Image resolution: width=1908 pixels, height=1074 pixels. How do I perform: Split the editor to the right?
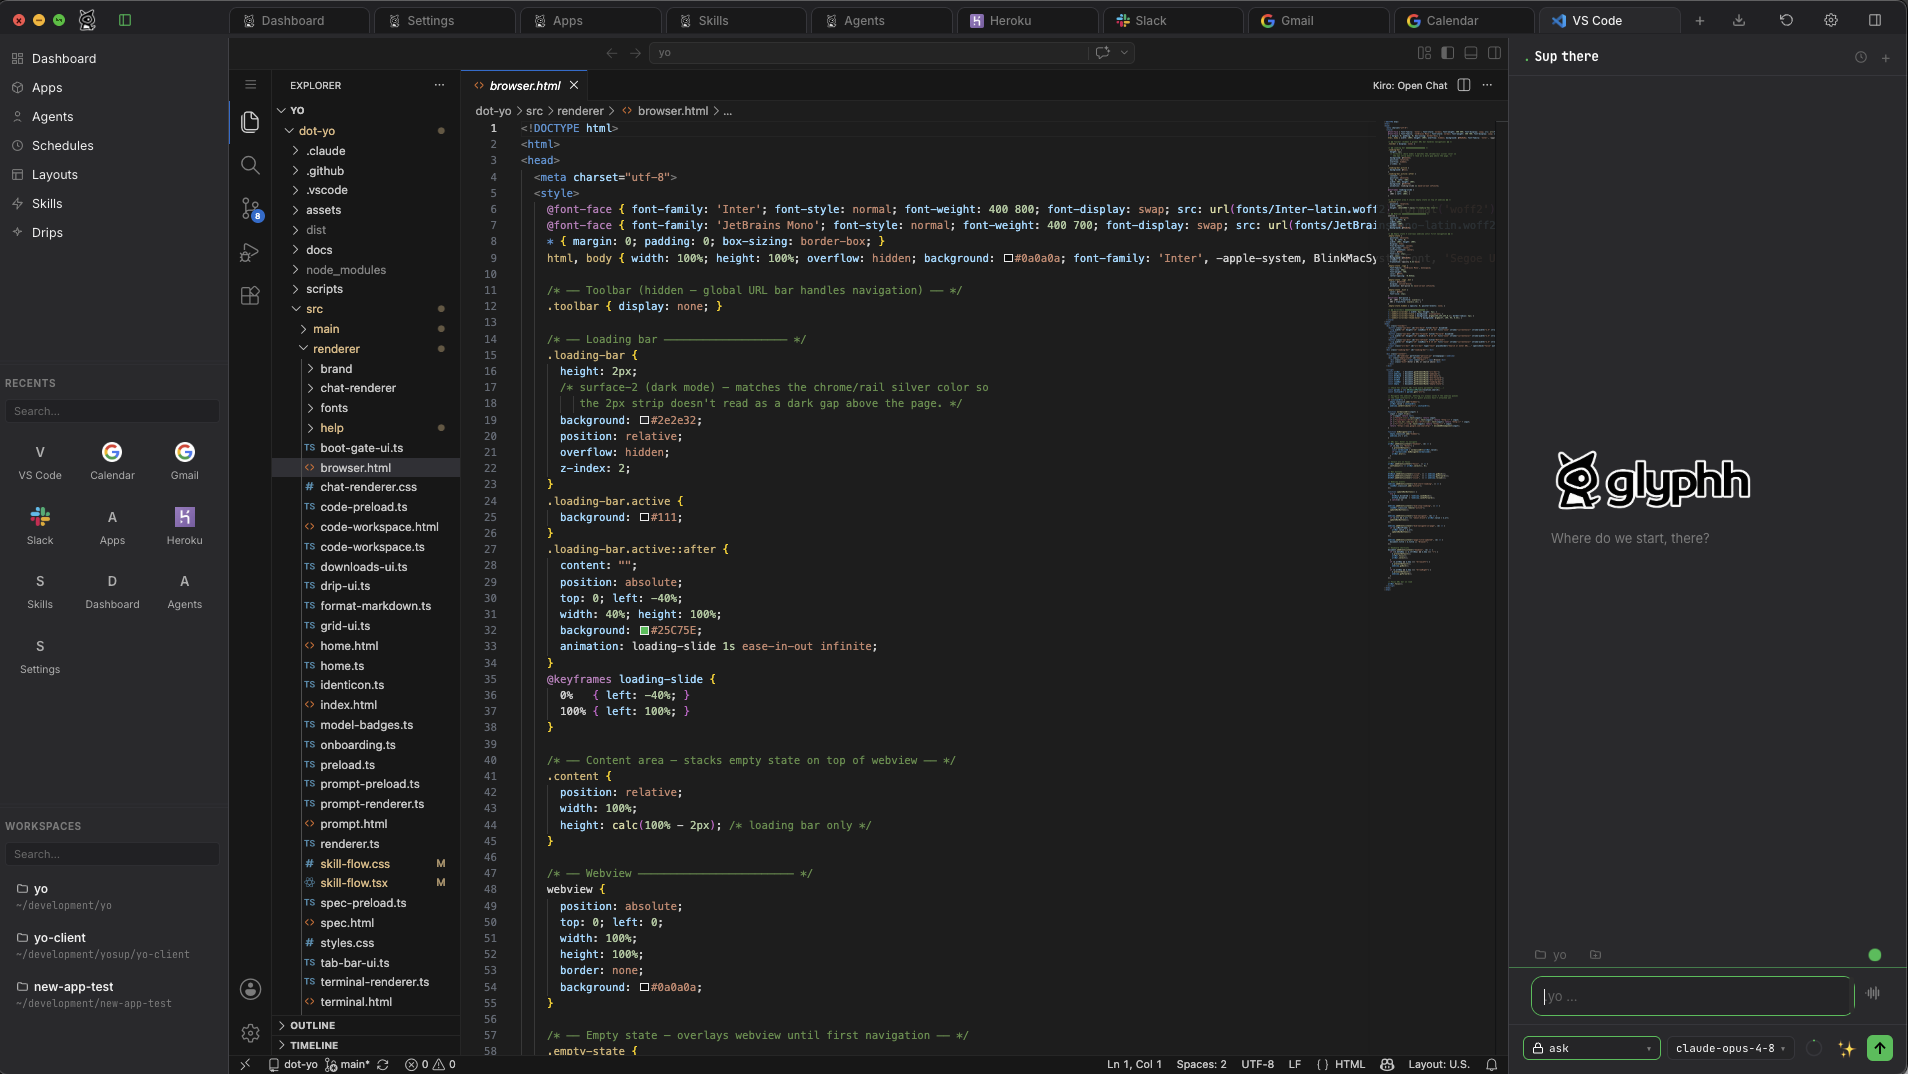[x=1464, y=85]
